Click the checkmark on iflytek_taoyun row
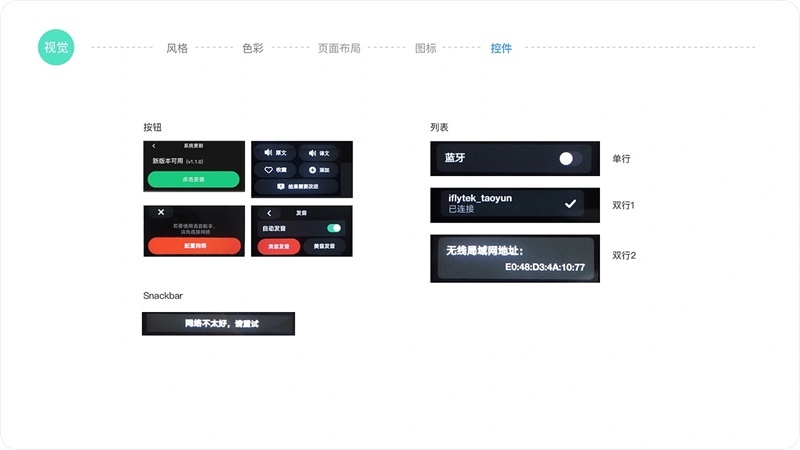 [570, 204]
